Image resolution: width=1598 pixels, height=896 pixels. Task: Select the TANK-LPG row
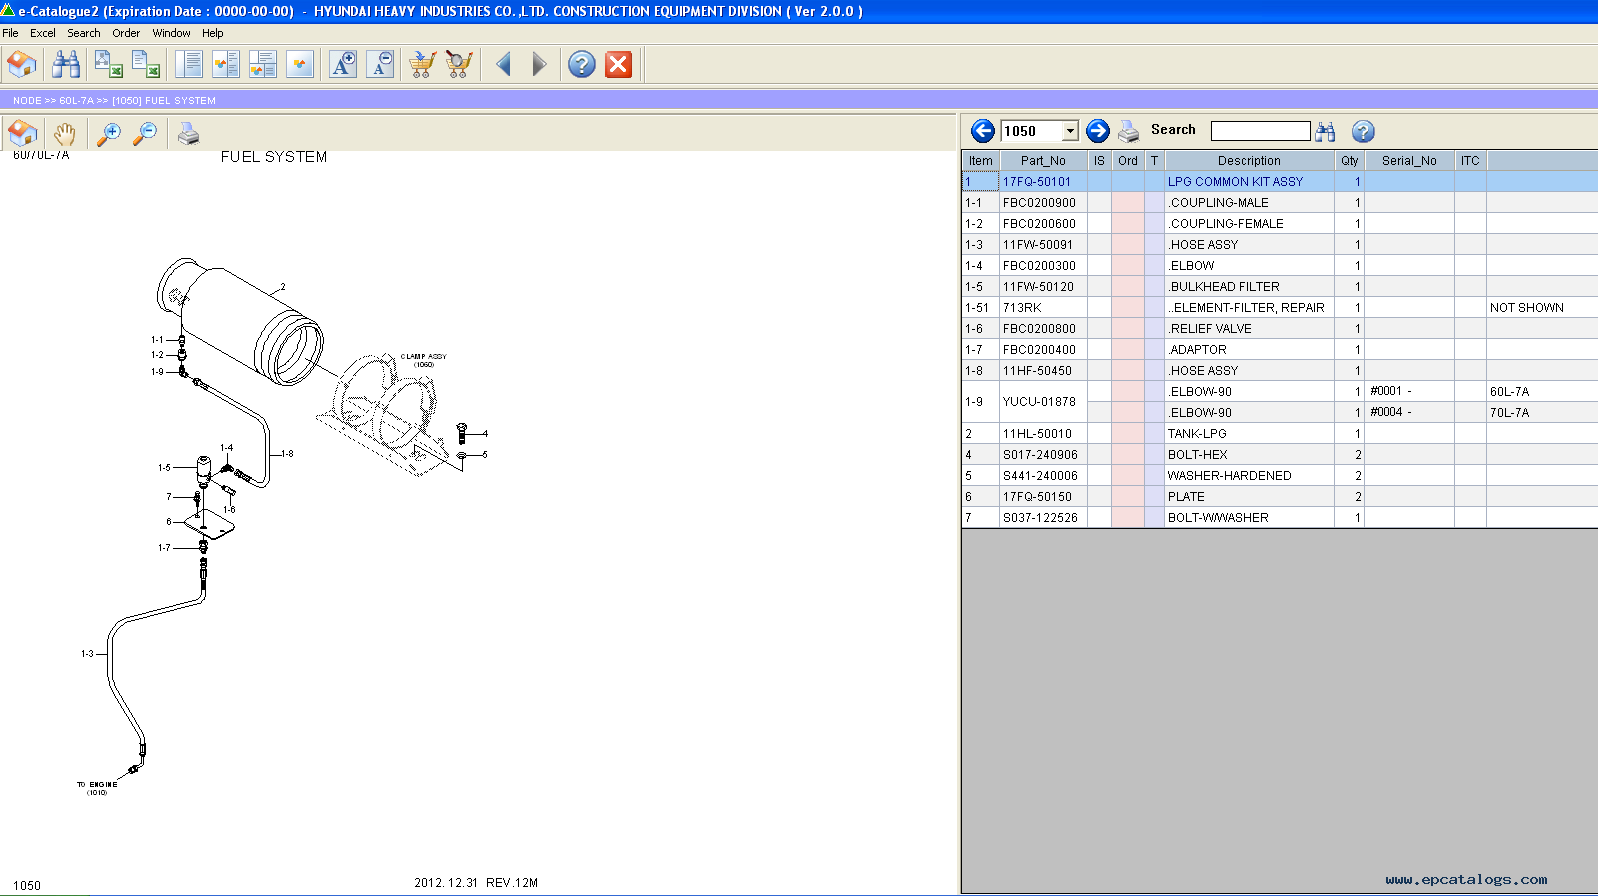click(x=1279, y=434)
